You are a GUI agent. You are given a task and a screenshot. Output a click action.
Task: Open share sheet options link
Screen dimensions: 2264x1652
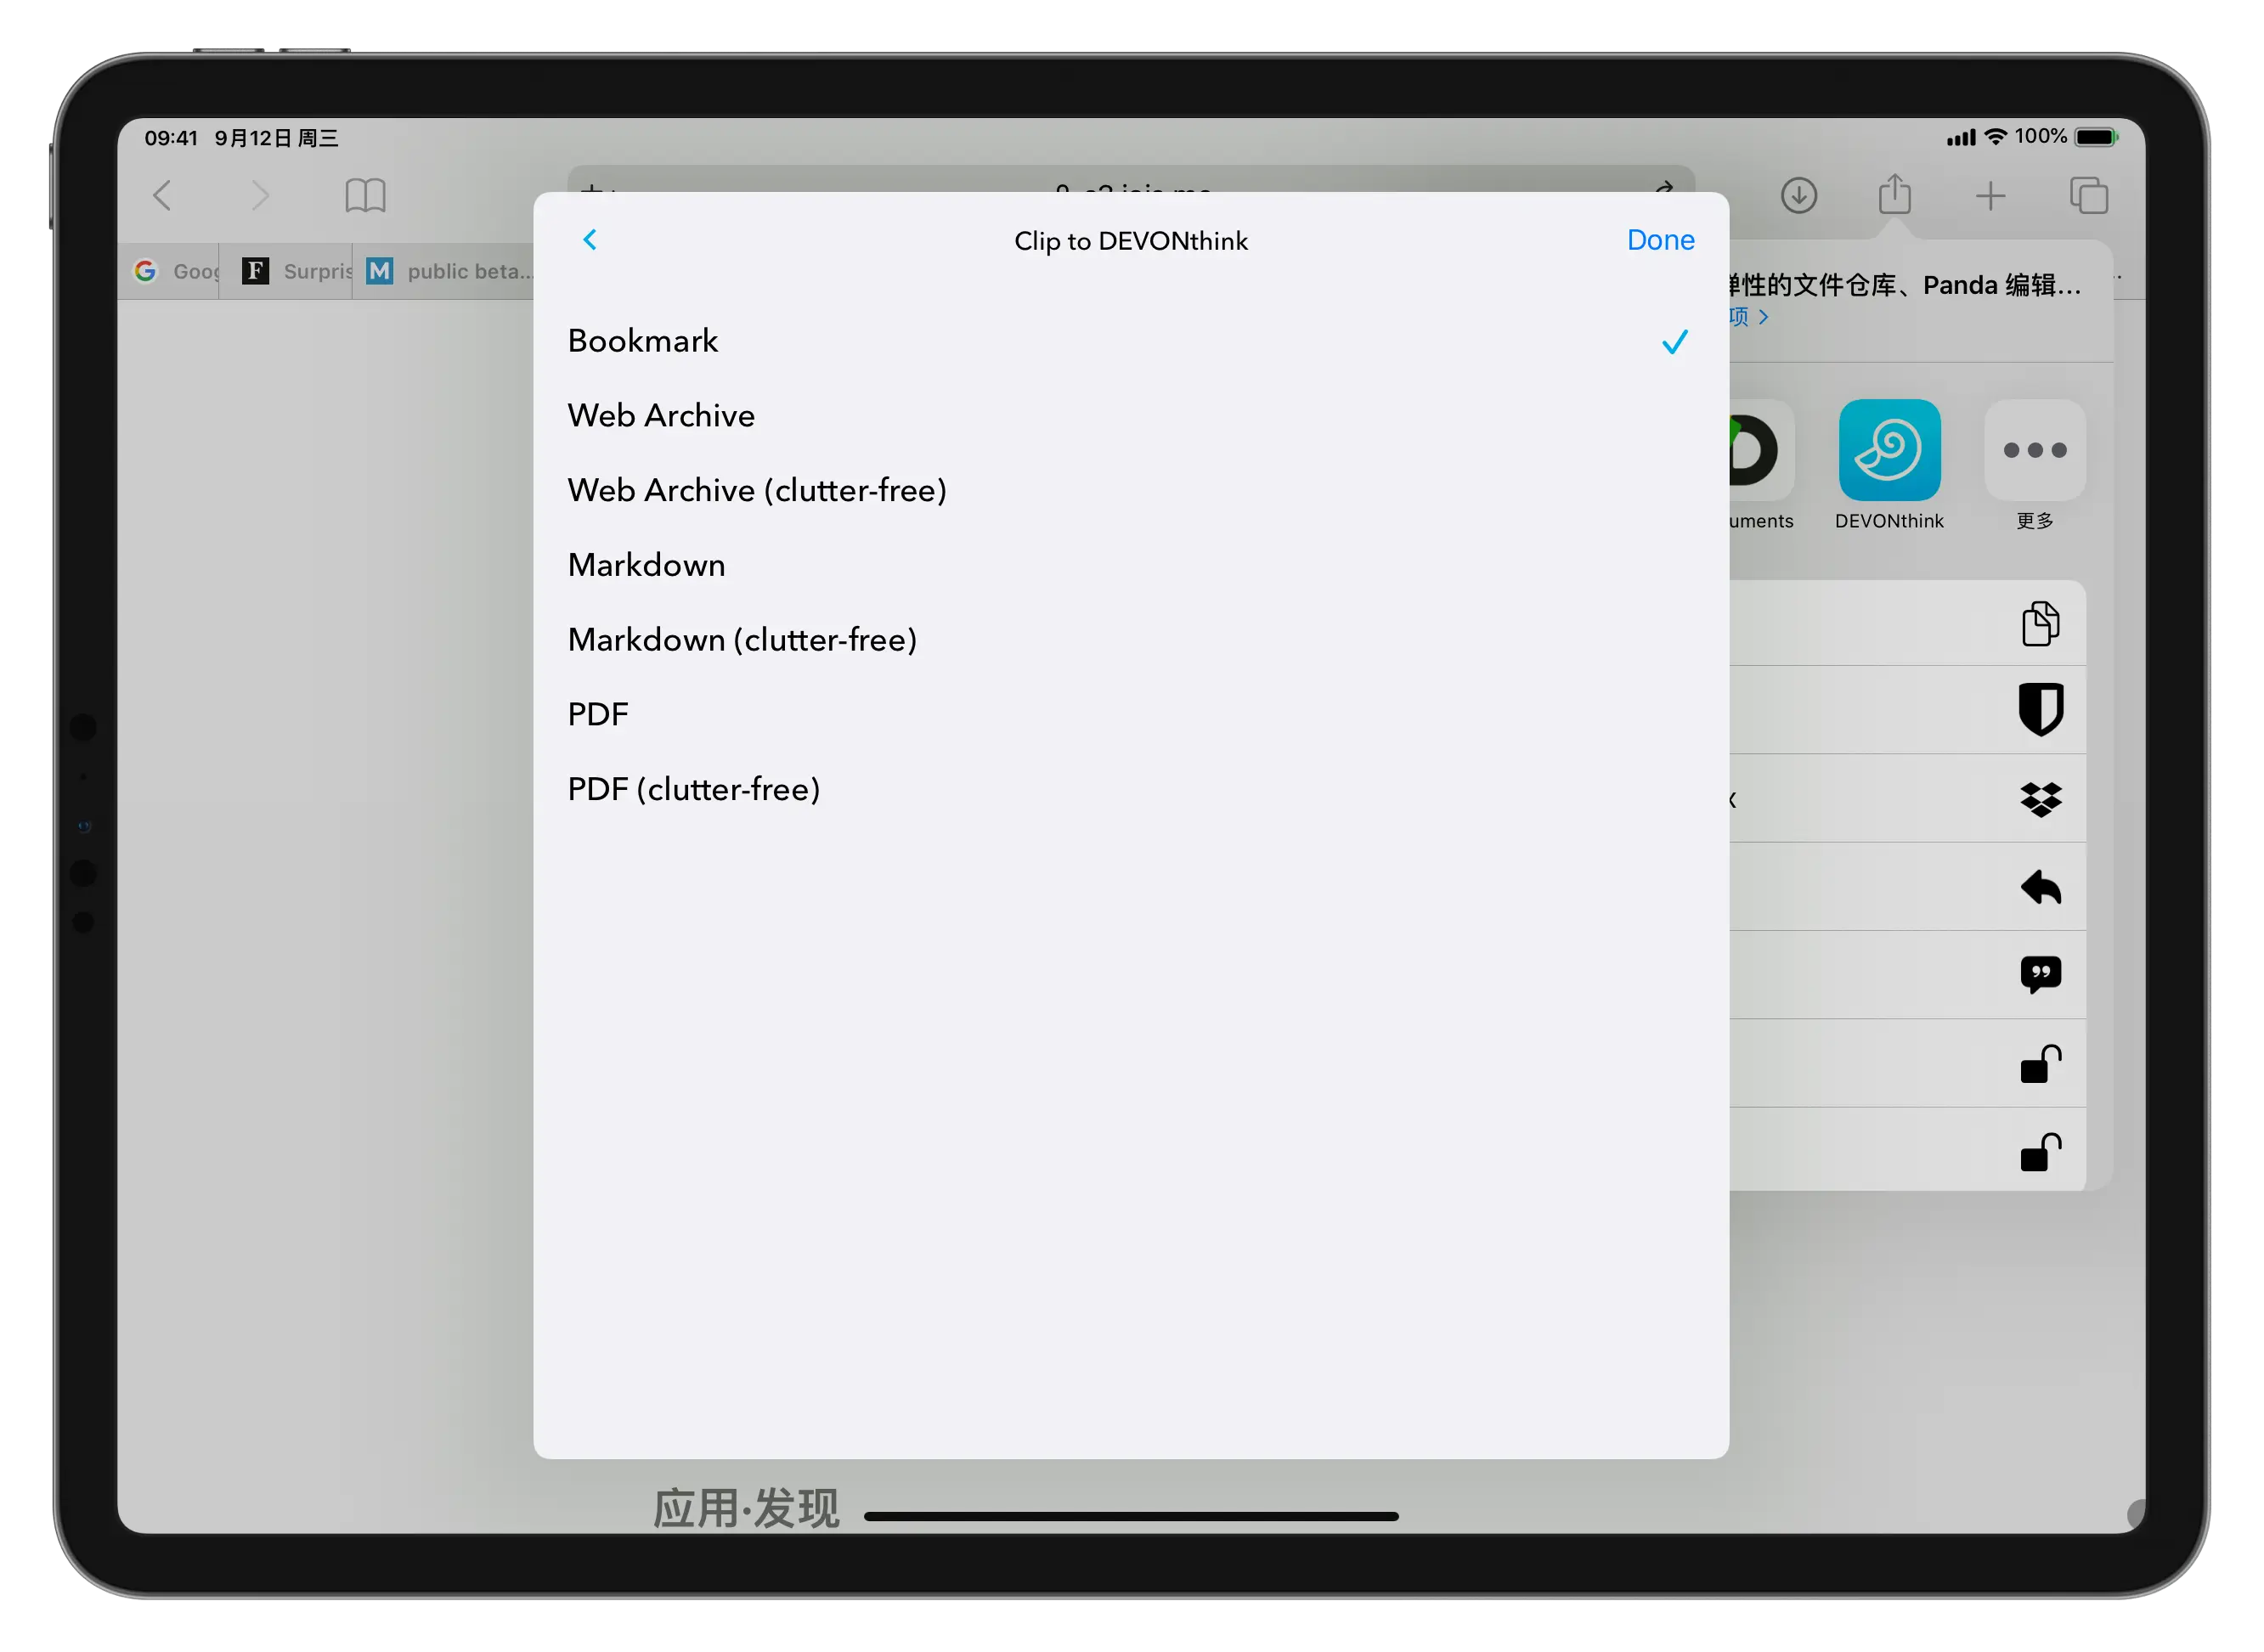(x=1749, y=317)
